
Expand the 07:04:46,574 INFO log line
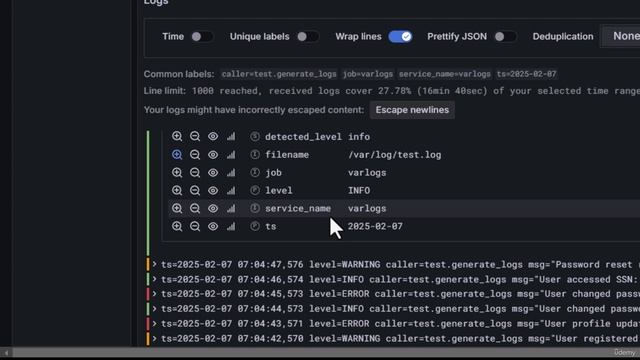click(x=155, y=279)
